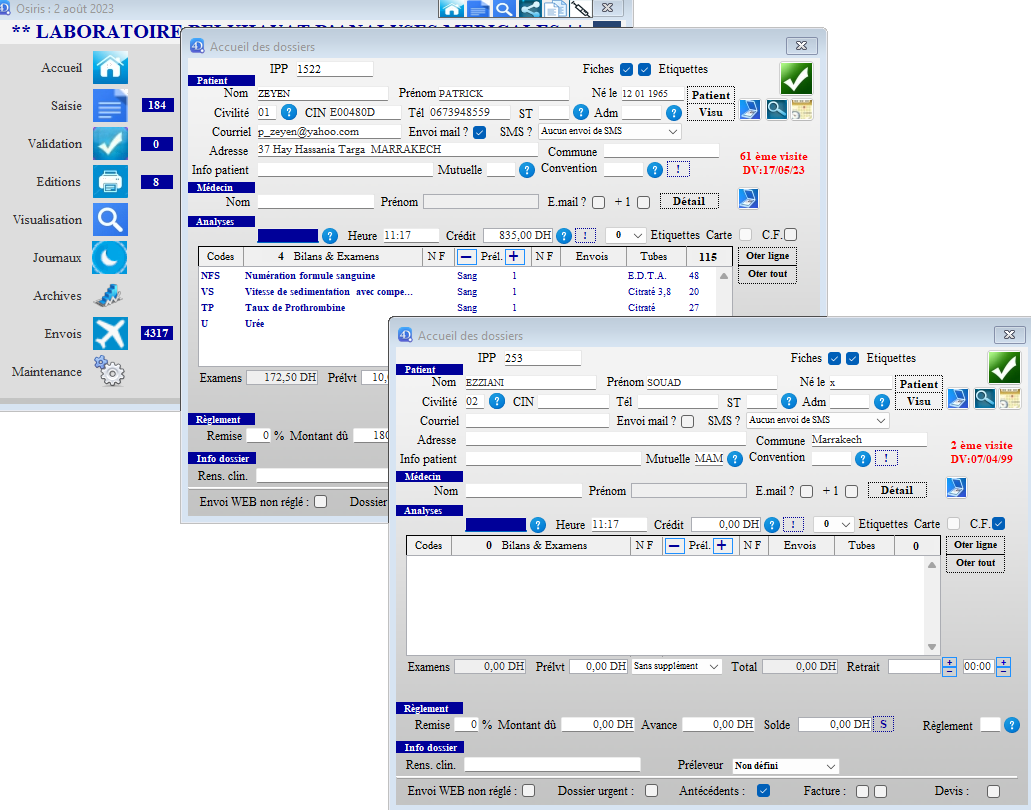Open the Envois airplane icon

pyautogui.click(x=110, y=333)
